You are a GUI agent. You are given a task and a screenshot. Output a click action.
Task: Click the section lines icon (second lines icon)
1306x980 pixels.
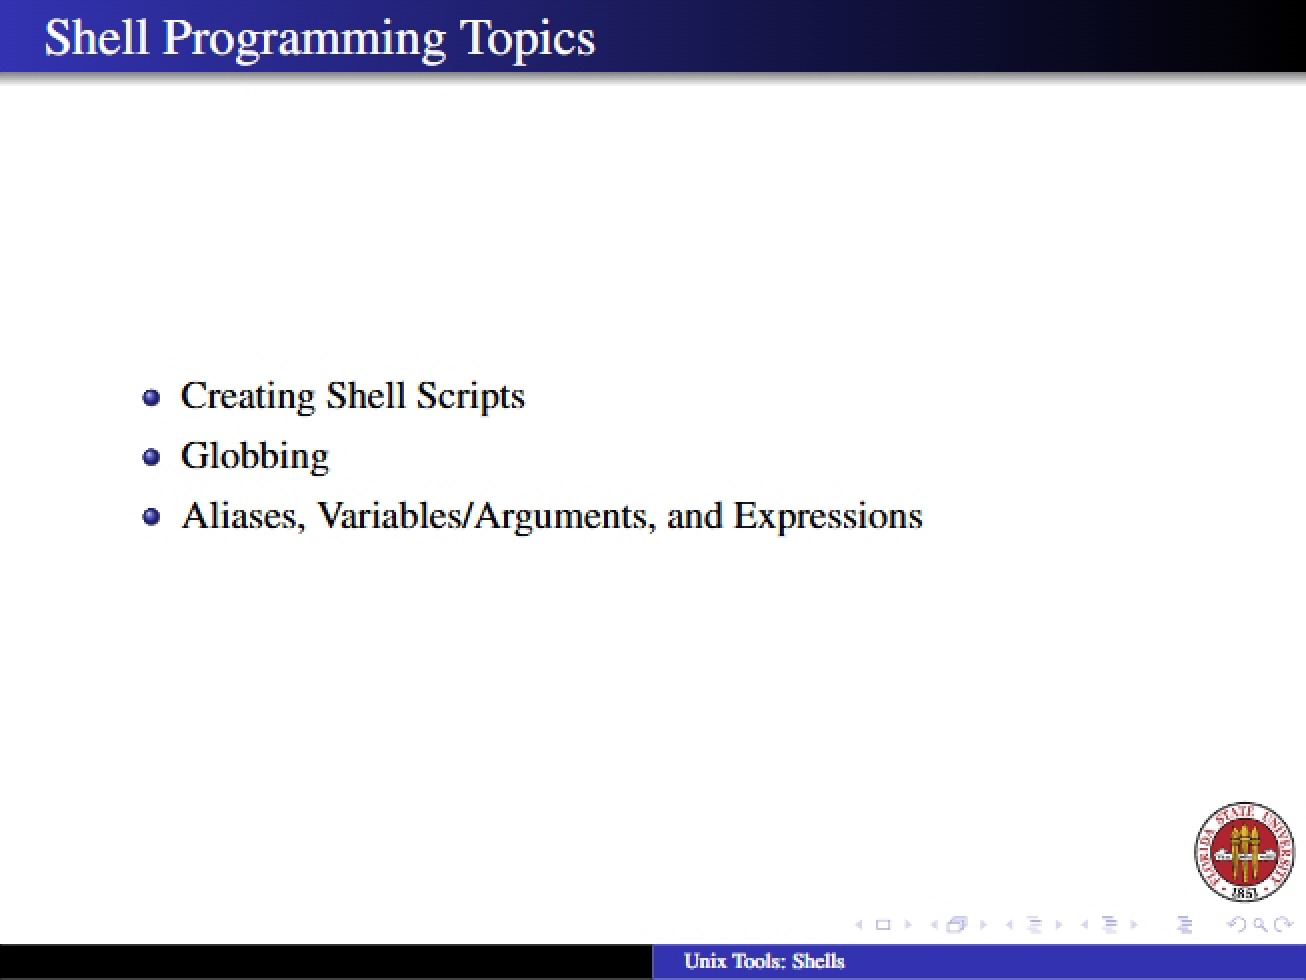click(1108, 925)
